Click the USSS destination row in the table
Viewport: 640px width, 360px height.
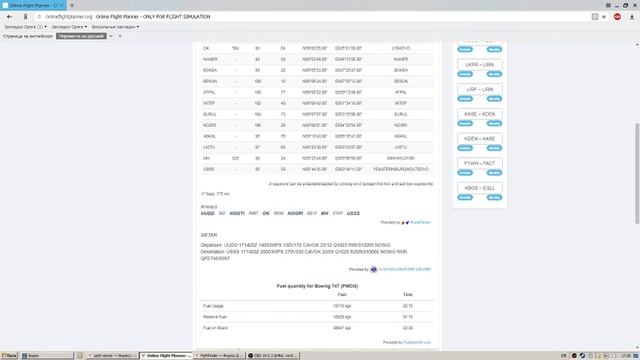317,169
